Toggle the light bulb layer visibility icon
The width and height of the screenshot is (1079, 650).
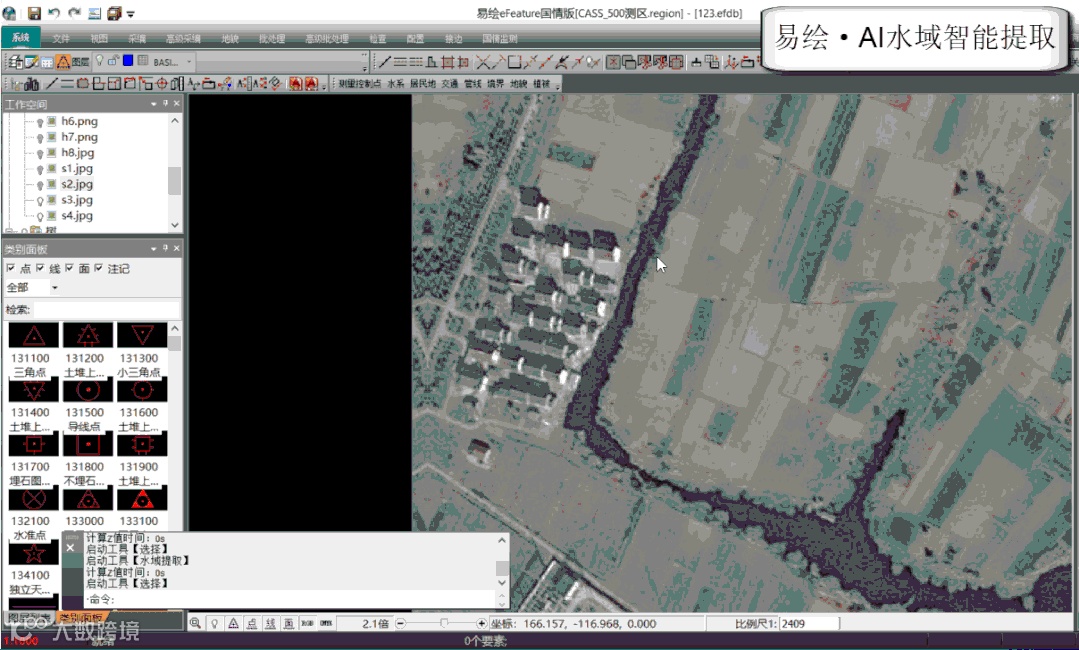tap(99, 61)
